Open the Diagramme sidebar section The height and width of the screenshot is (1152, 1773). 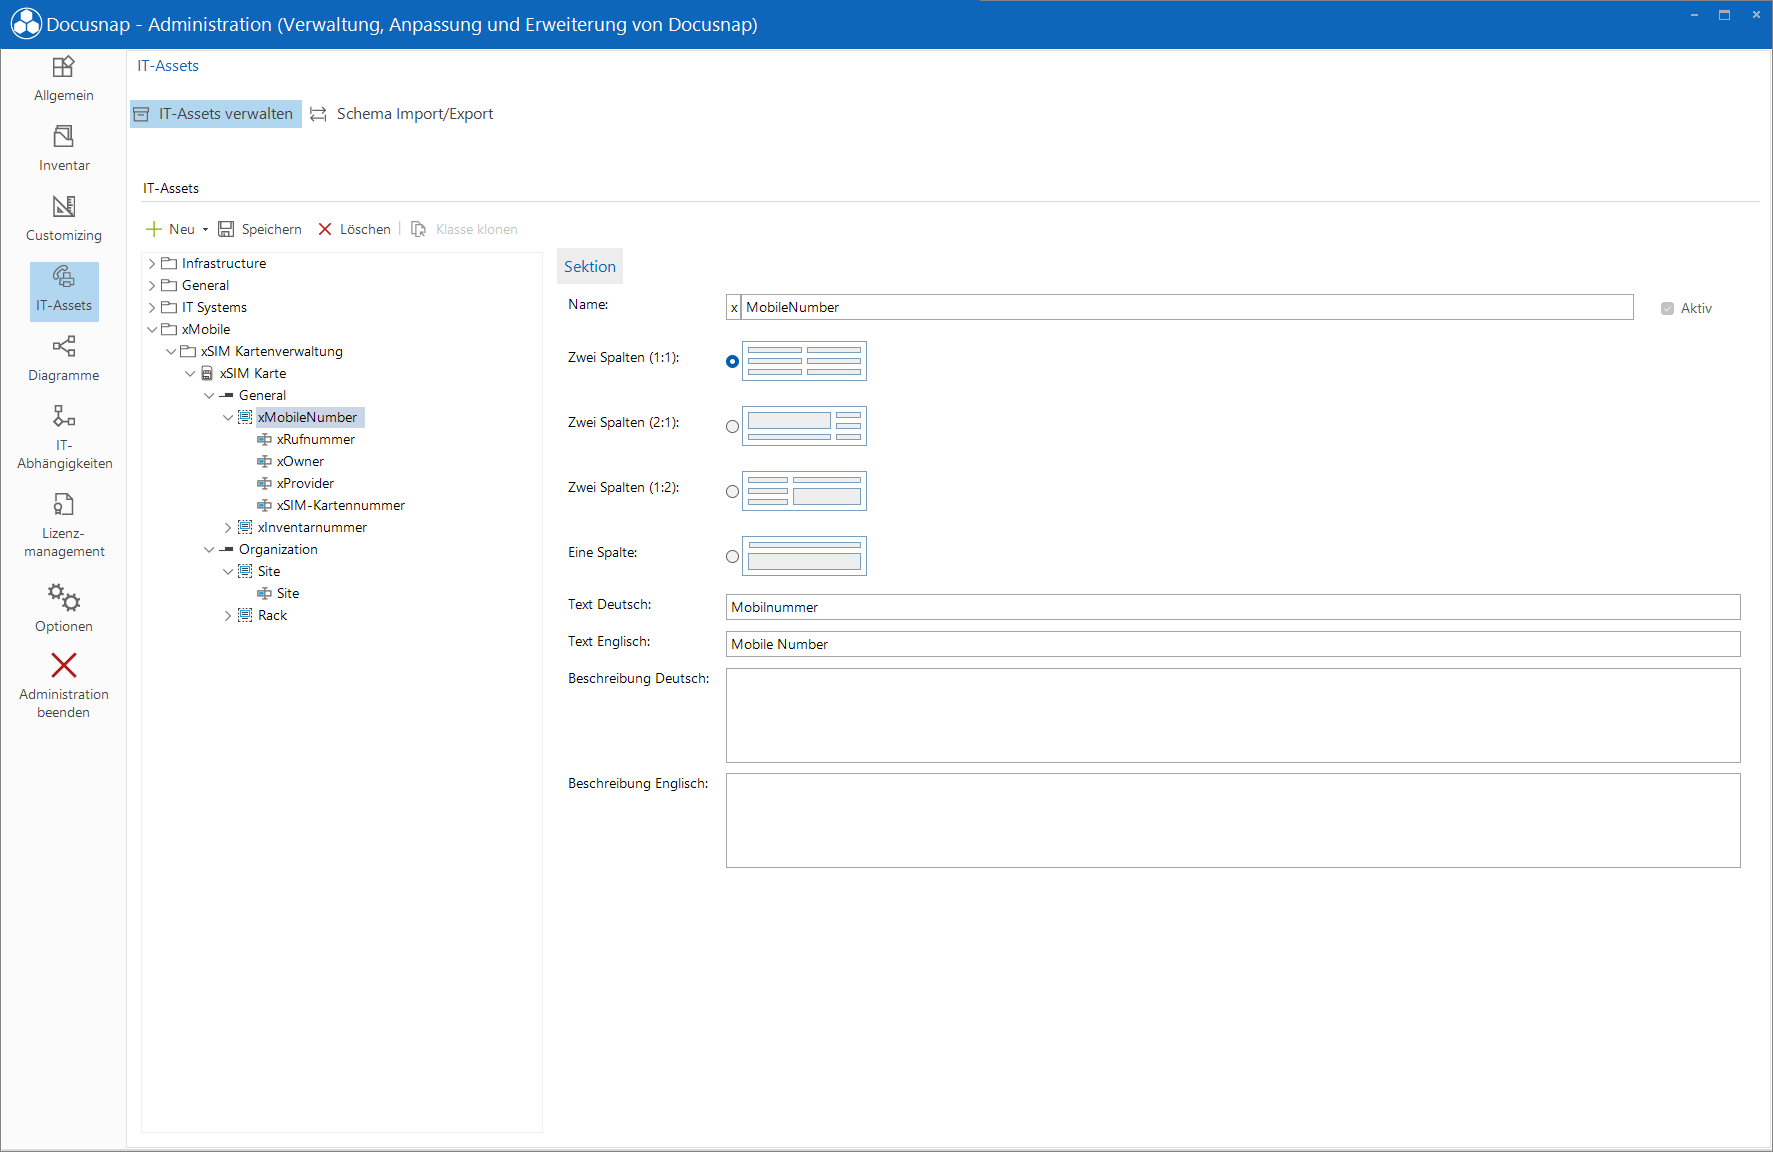coord(64,359)
